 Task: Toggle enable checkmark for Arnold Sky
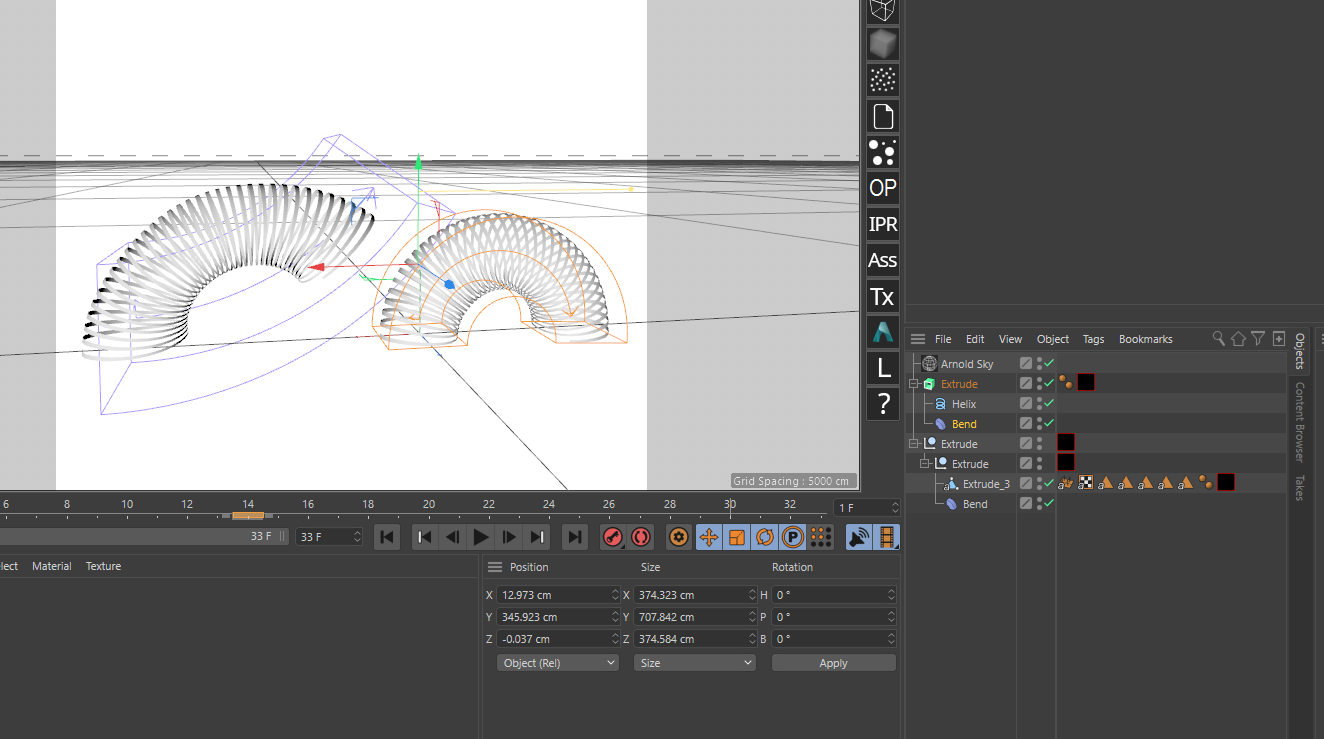1049,363
